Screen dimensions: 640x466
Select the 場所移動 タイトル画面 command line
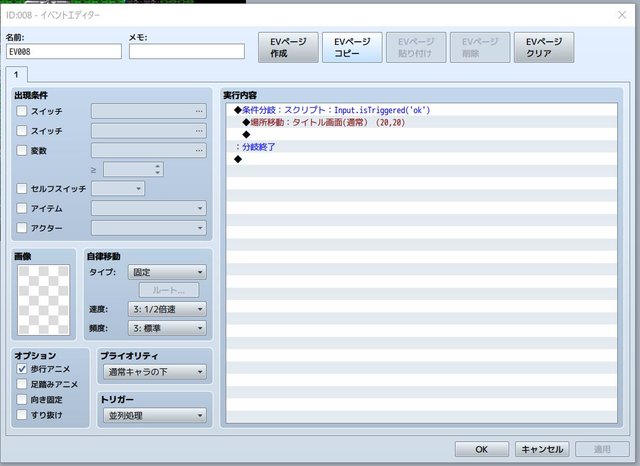(422, 122)
